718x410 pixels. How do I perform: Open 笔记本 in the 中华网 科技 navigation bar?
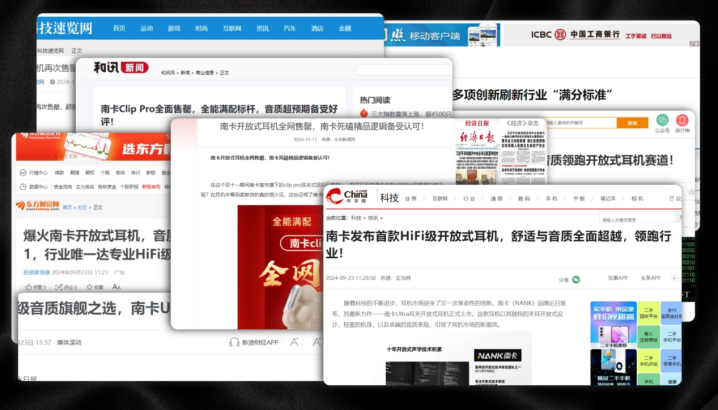pyautogui.click(x=608, y=198)
